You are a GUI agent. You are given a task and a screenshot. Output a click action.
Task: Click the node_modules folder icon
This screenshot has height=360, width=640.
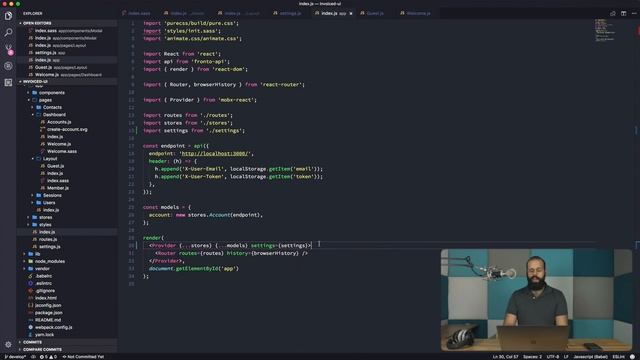[31, 261]
